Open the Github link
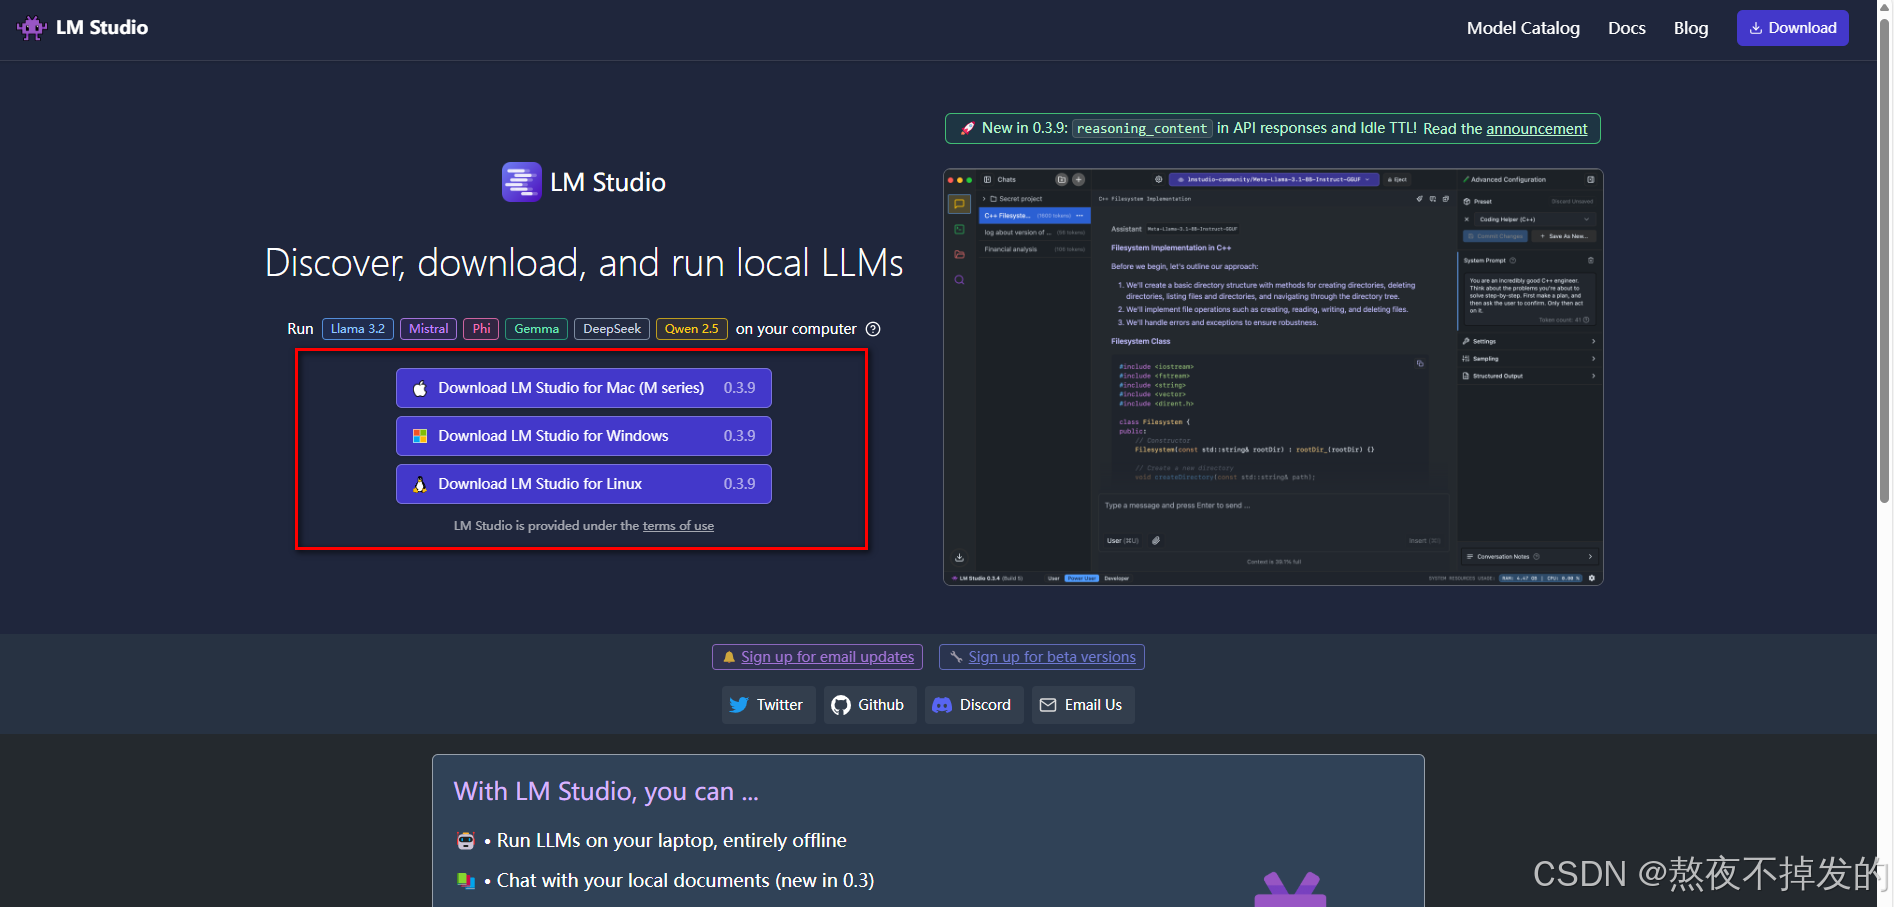 [x=870, y=705]
